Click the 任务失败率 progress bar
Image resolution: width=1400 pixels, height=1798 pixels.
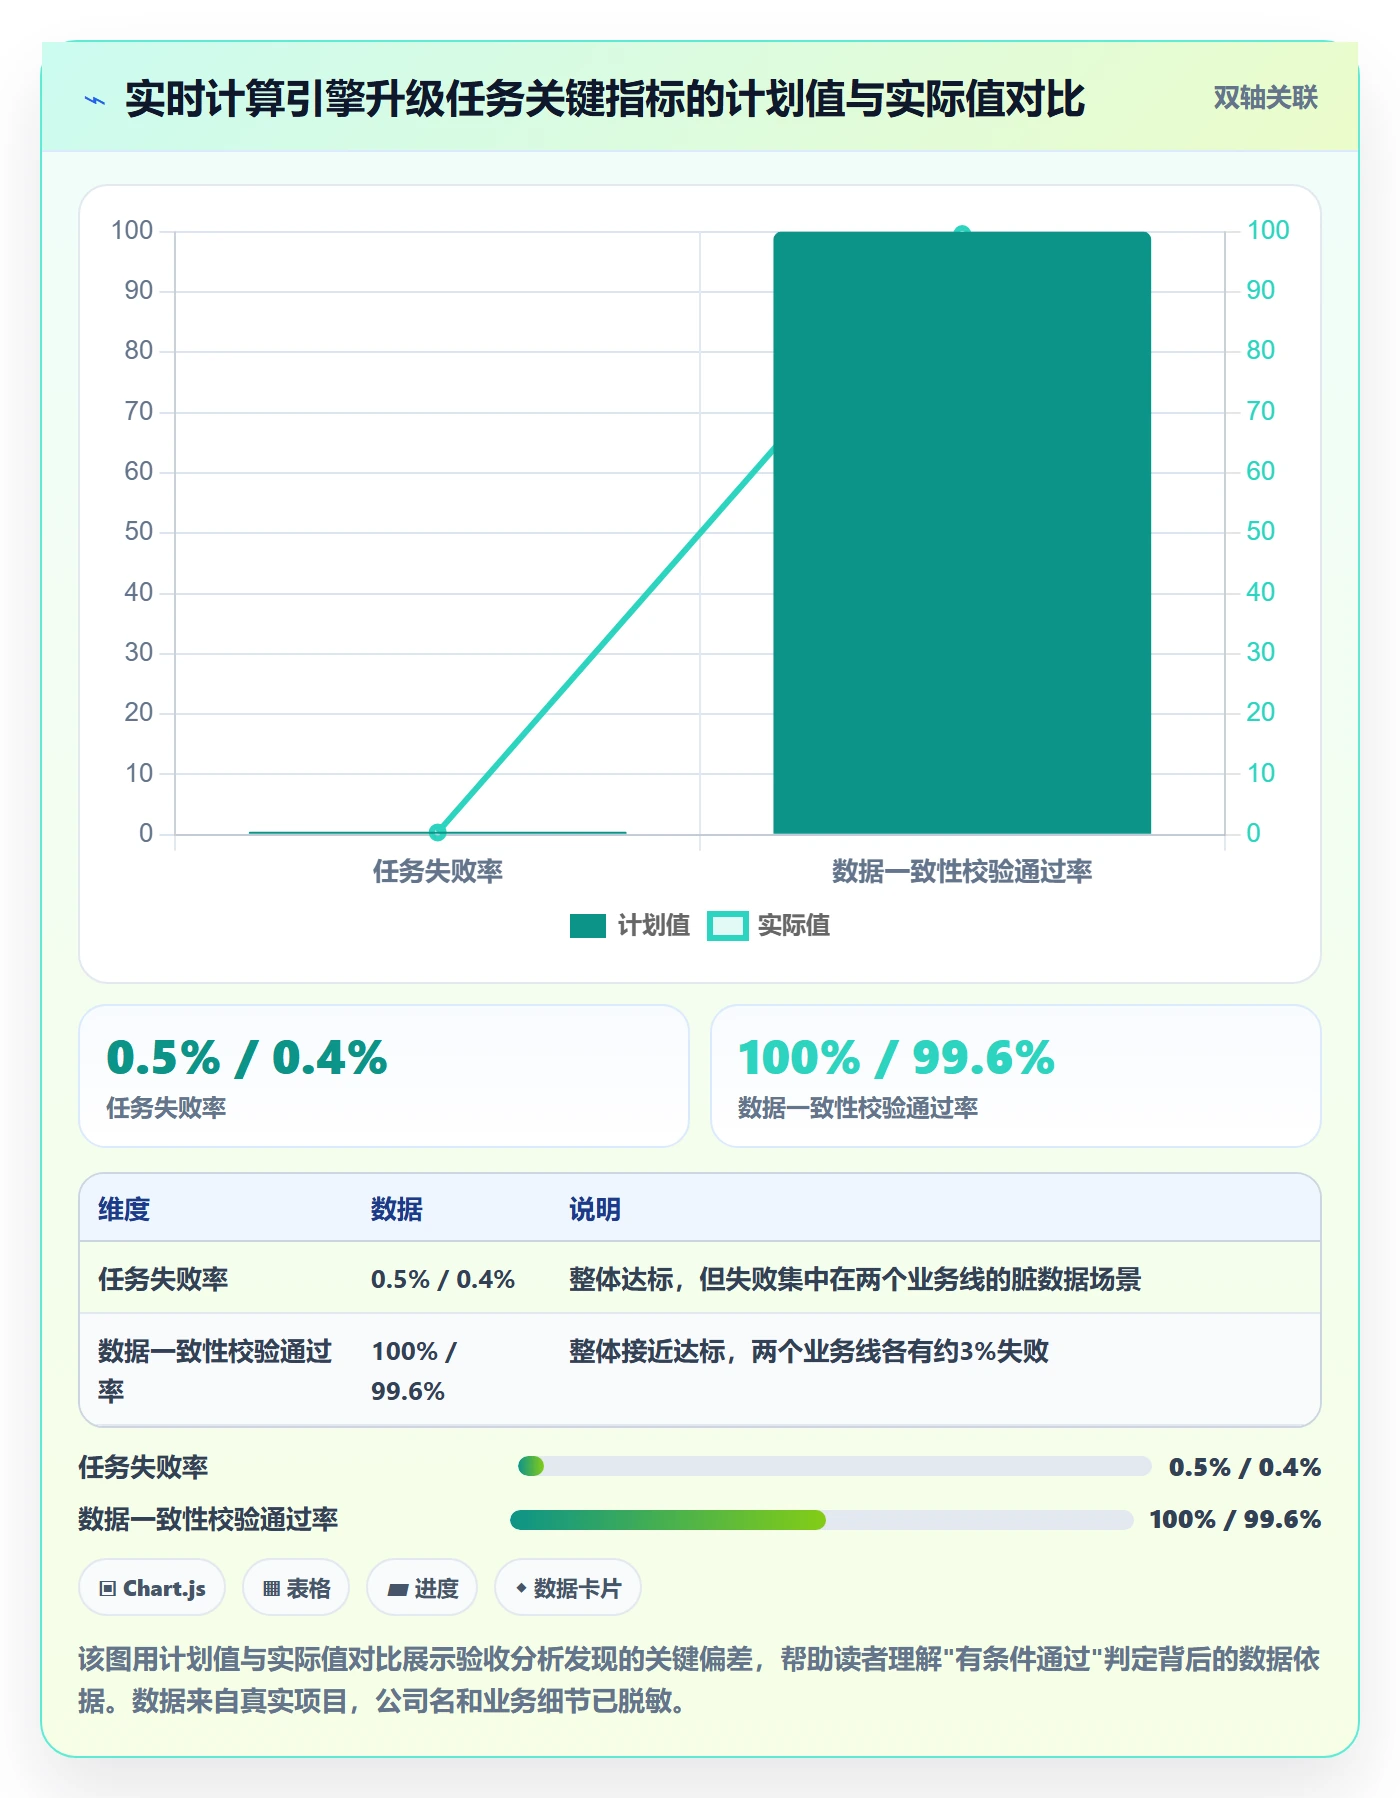coord(835,1466)
